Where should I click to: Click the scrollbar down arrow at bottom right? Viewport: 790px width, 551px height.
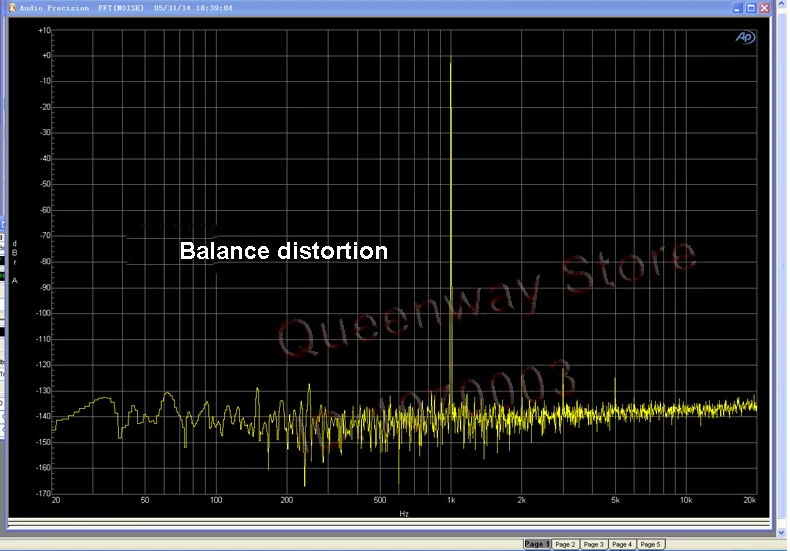coord(782,532)
